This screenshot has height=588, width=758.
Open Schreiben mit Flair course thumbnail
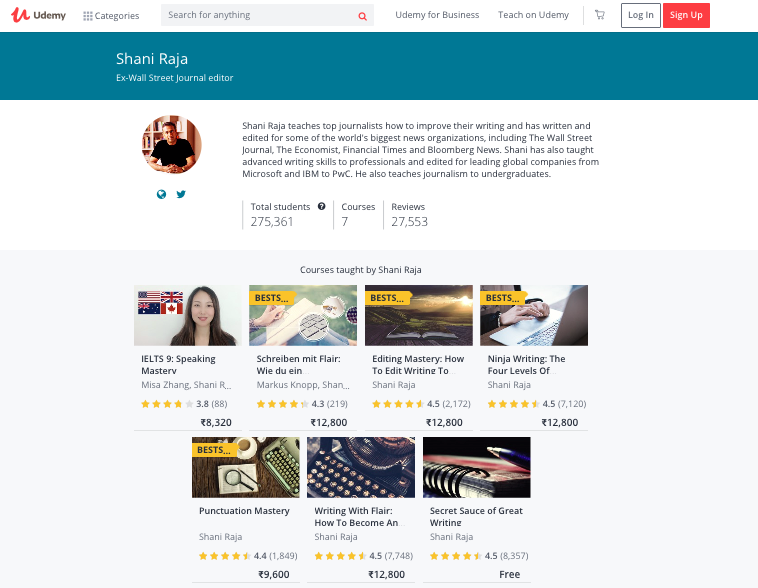303,315
